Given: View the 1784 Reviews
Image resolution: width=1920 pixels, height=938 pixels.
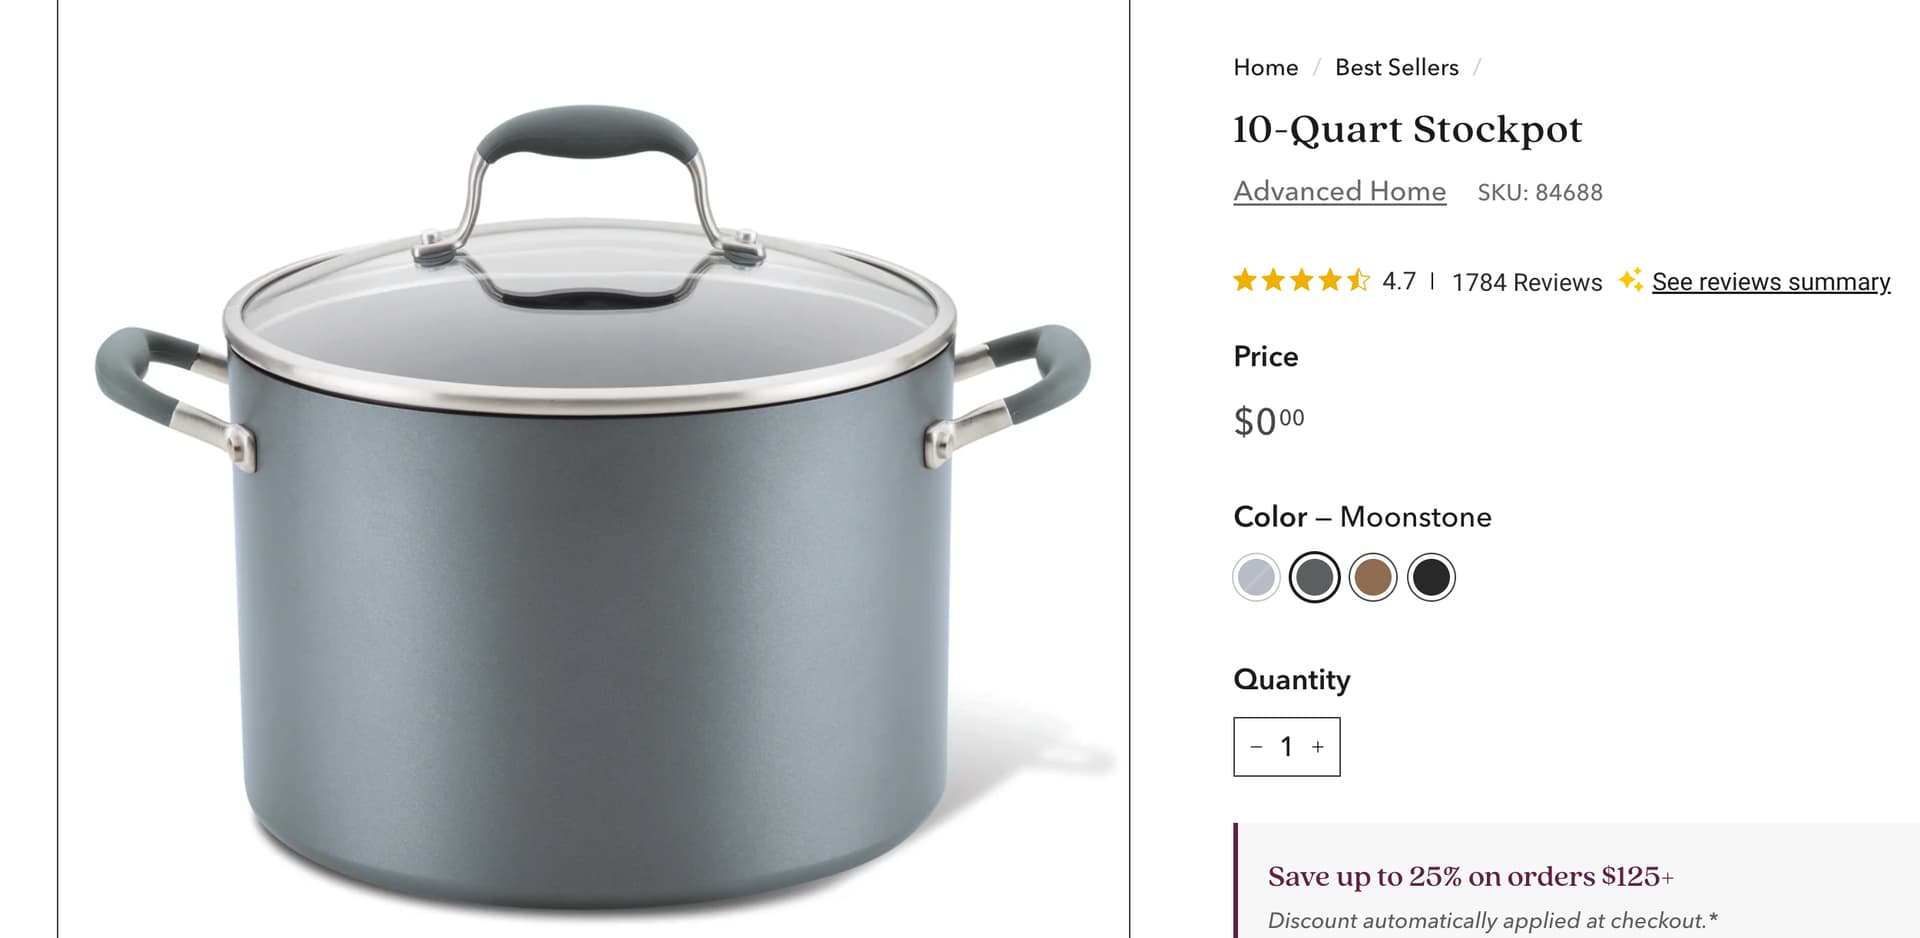Looking at the screenshot, I should 1526,282.
